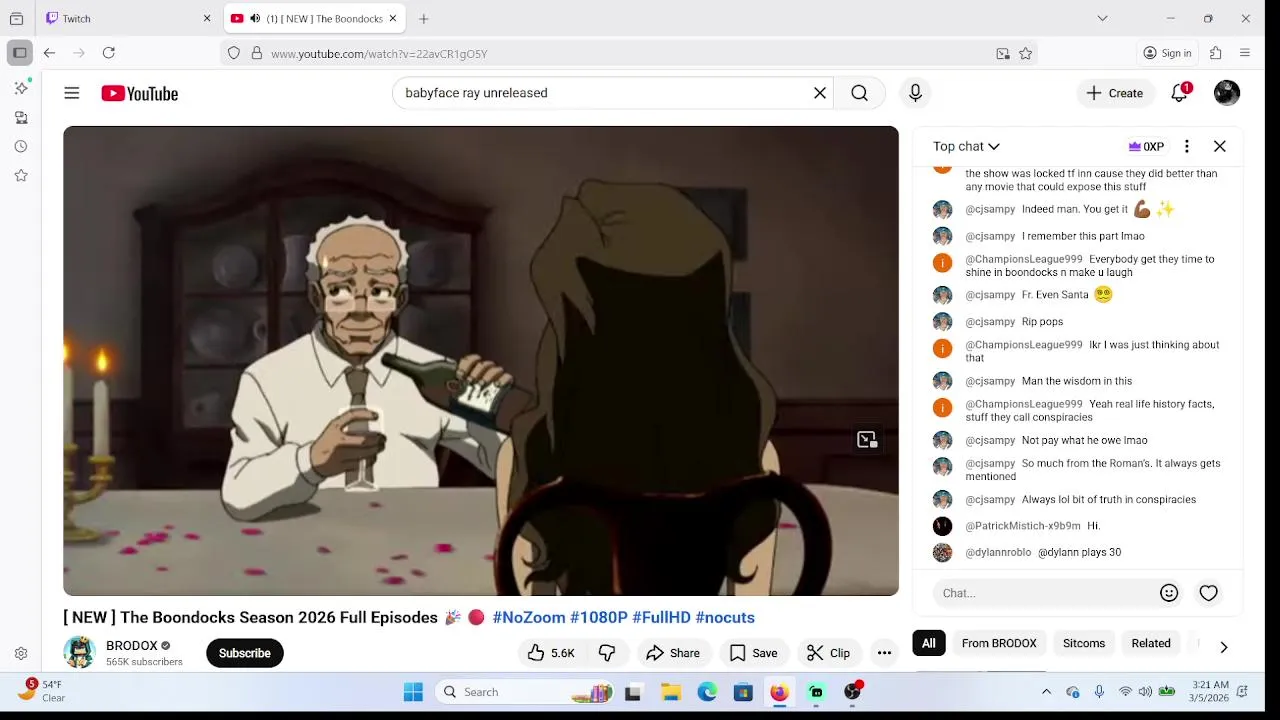Select the Related chip
This screenshot has width=1280, height=720.
point(1151,643)
